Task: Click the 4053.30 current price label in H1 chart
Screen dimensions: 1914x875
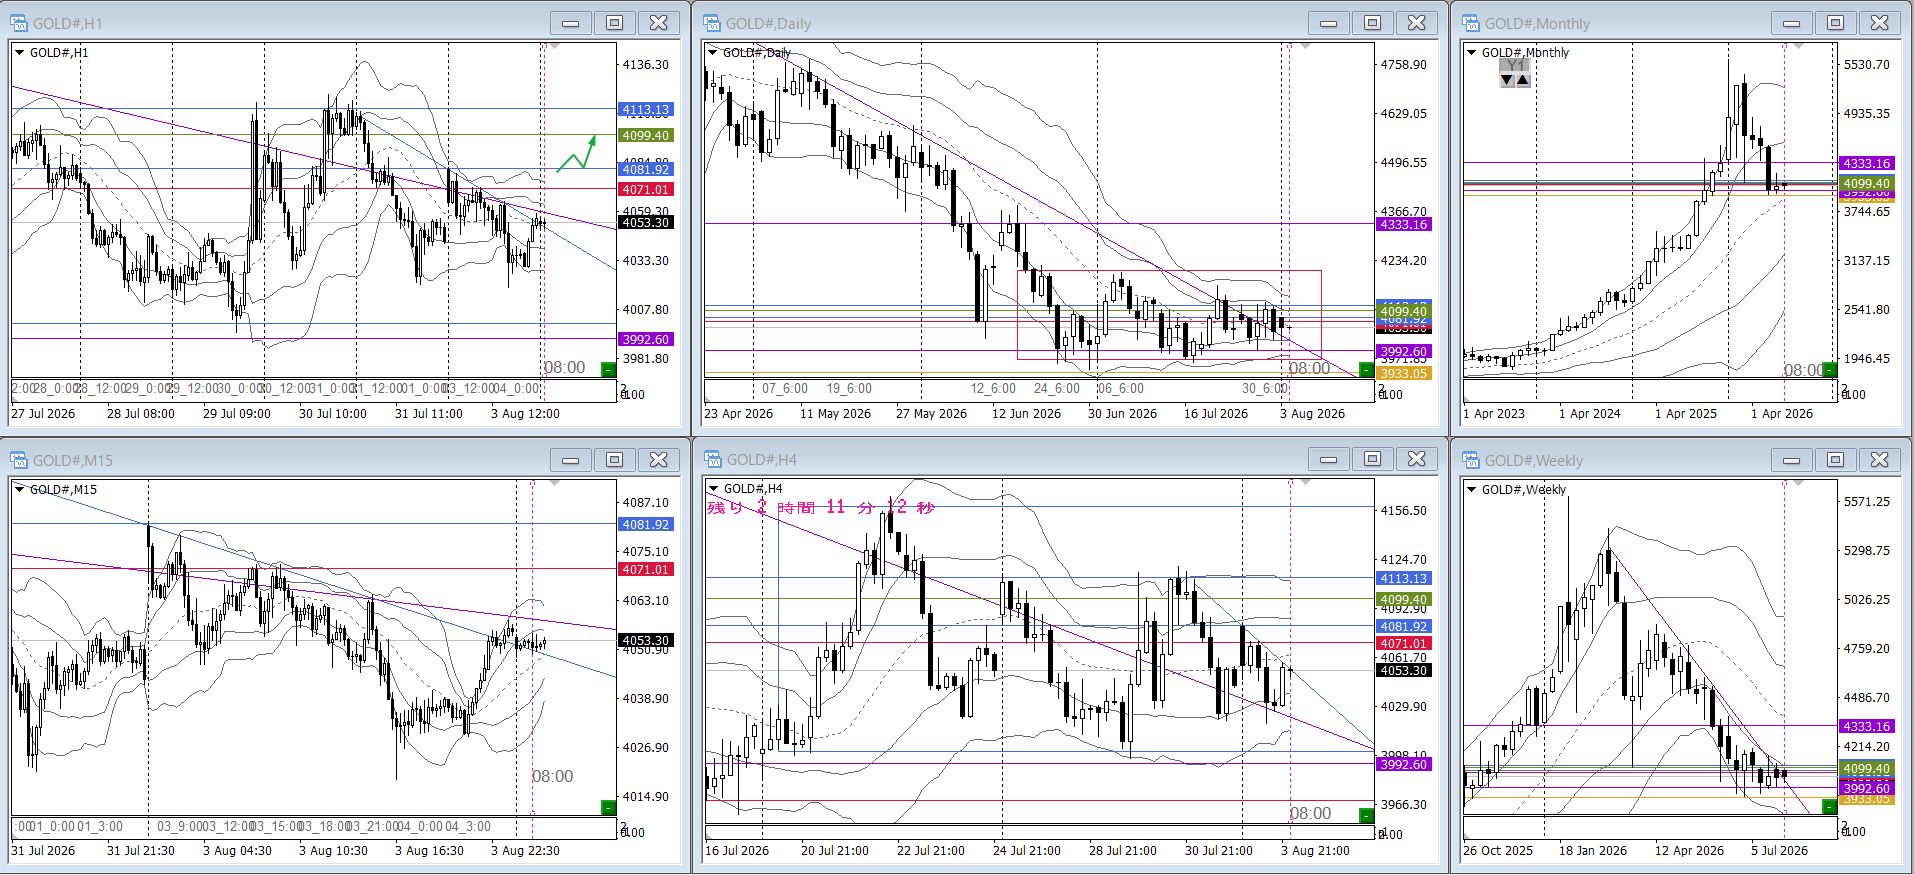Action: click(x=646, y=222)
